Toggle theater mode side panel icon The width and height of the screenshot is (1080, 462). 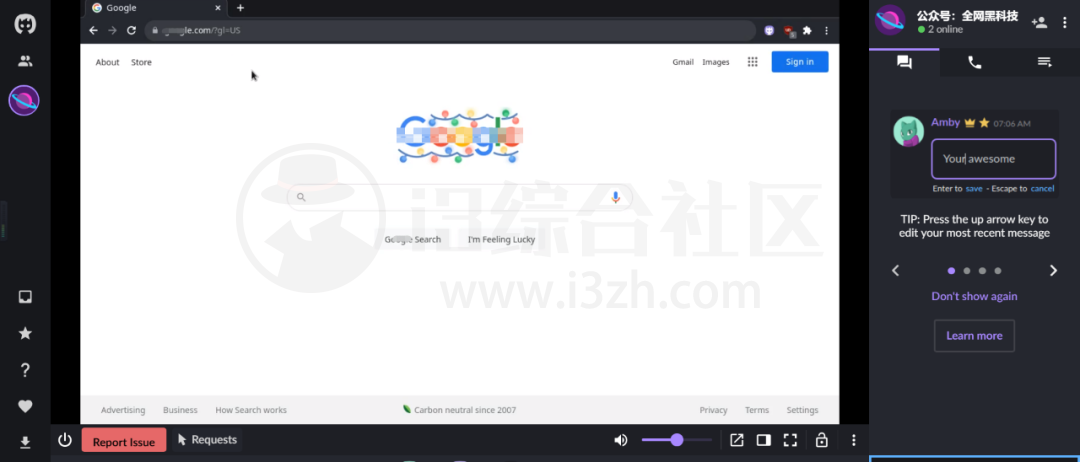[x=763, y=440]
